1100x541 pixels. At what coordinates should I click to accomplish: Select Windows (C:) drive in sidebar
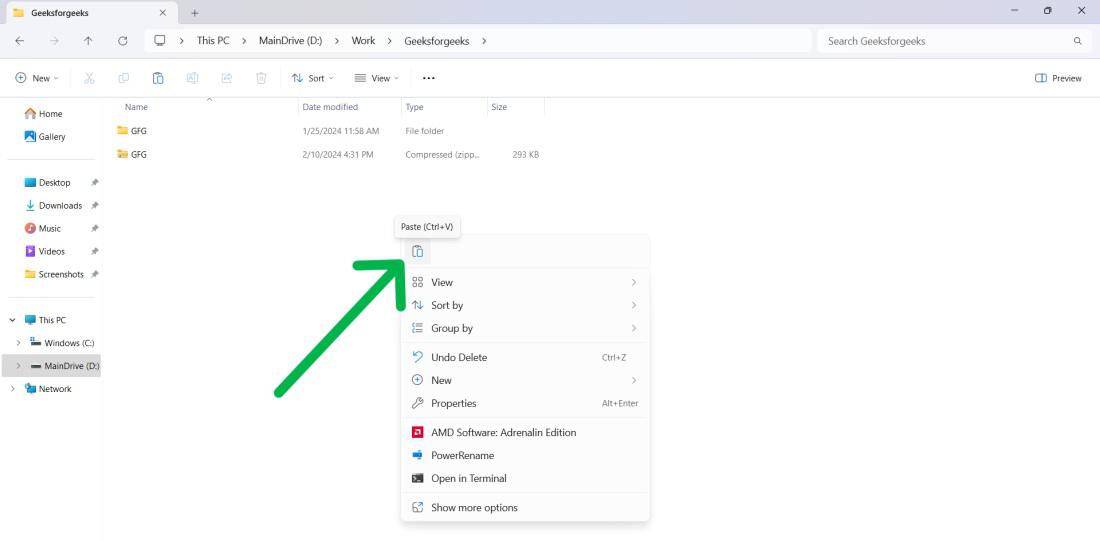click(x=69, y=343)
